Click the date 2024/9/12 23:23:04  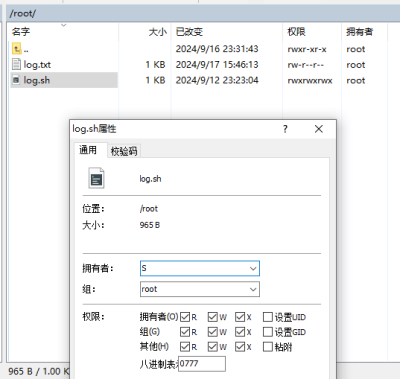tap(217, 80)
